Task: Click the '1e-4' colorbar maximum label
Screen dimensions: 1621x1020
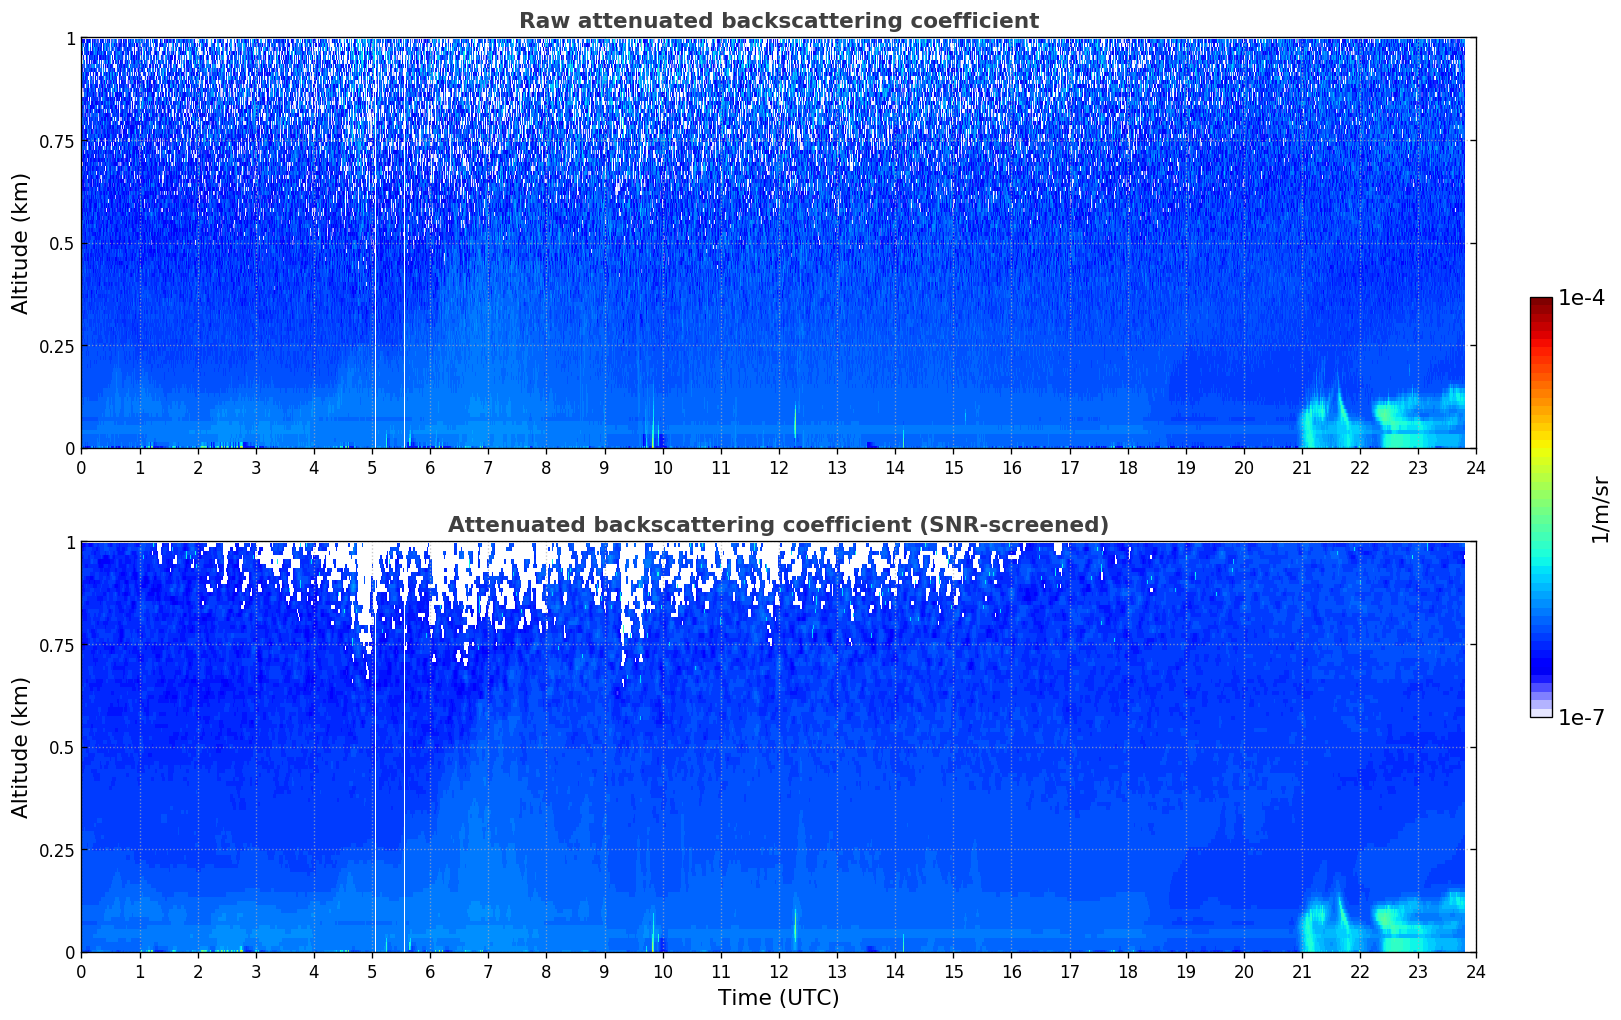Action: (1582, 298)
